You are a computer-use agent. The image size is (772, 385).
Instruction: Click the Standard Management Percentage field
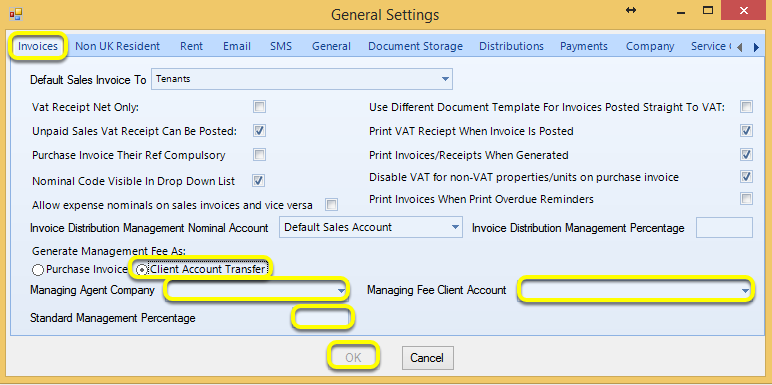[322, 318]
